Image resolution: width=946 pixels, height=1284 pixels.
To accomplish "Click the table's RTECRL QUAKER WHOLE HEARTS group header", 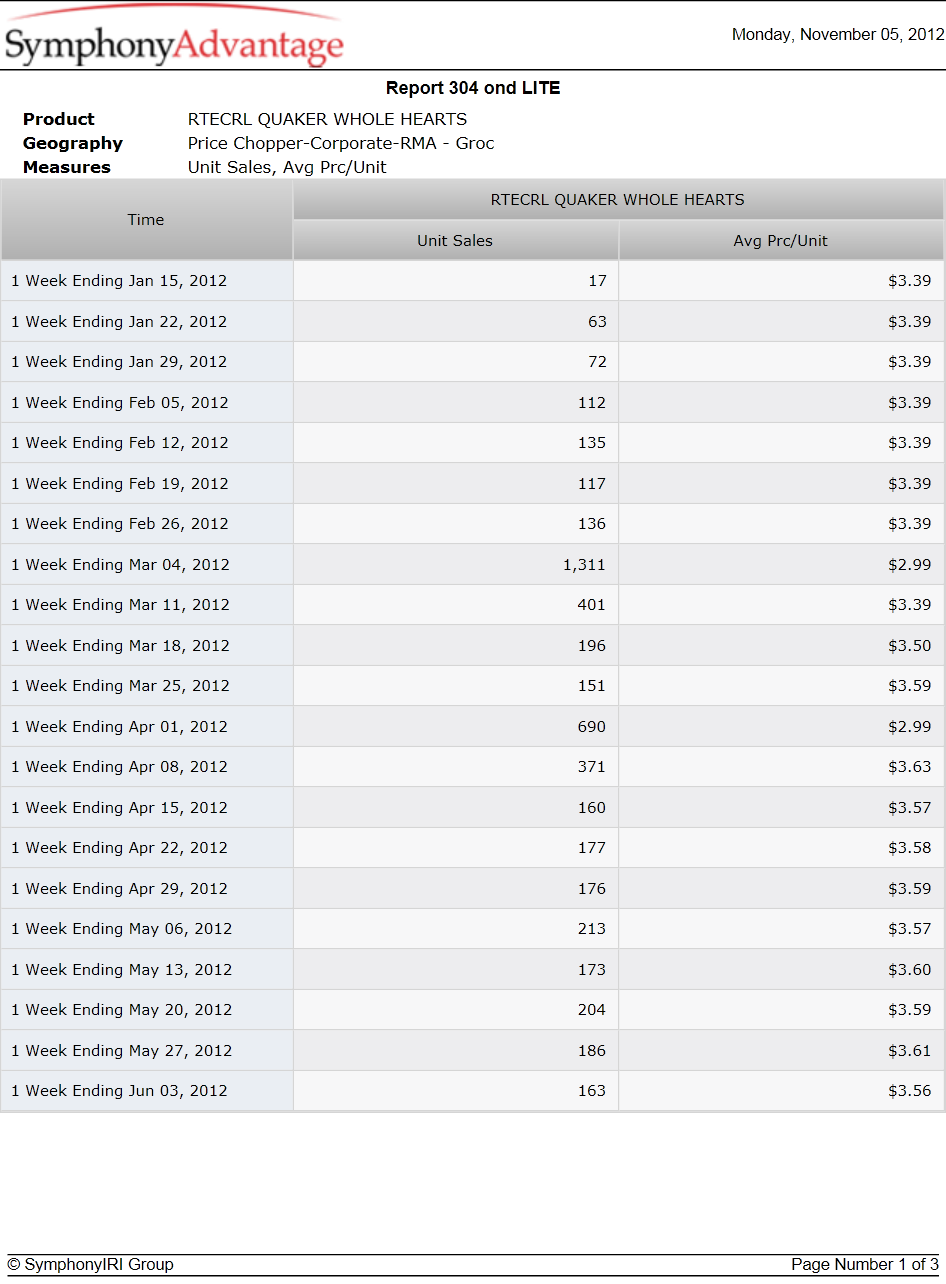I will (618, 200).
